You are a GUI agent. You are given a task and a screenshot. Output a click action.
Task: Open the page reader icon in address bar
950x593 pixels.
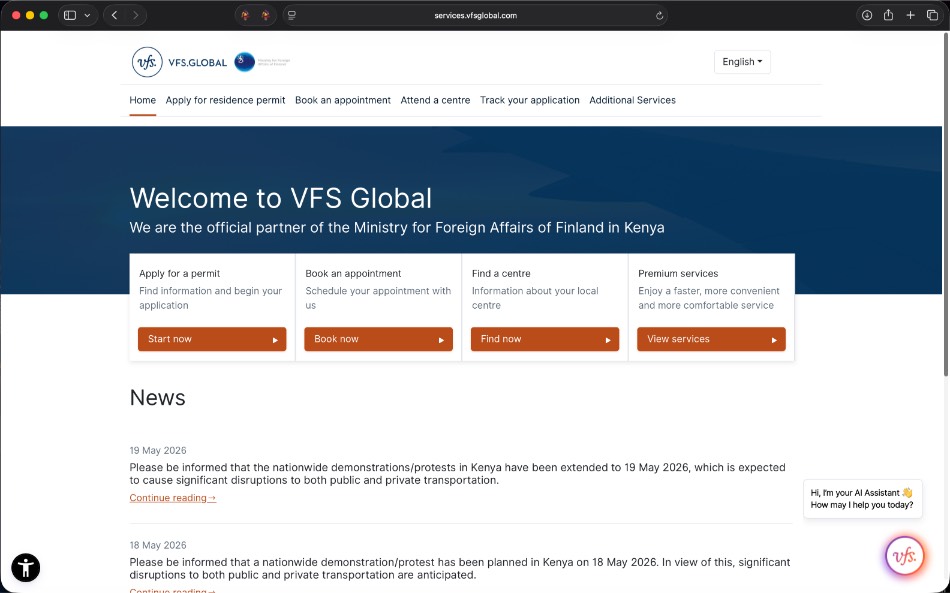tap(291, 16)
